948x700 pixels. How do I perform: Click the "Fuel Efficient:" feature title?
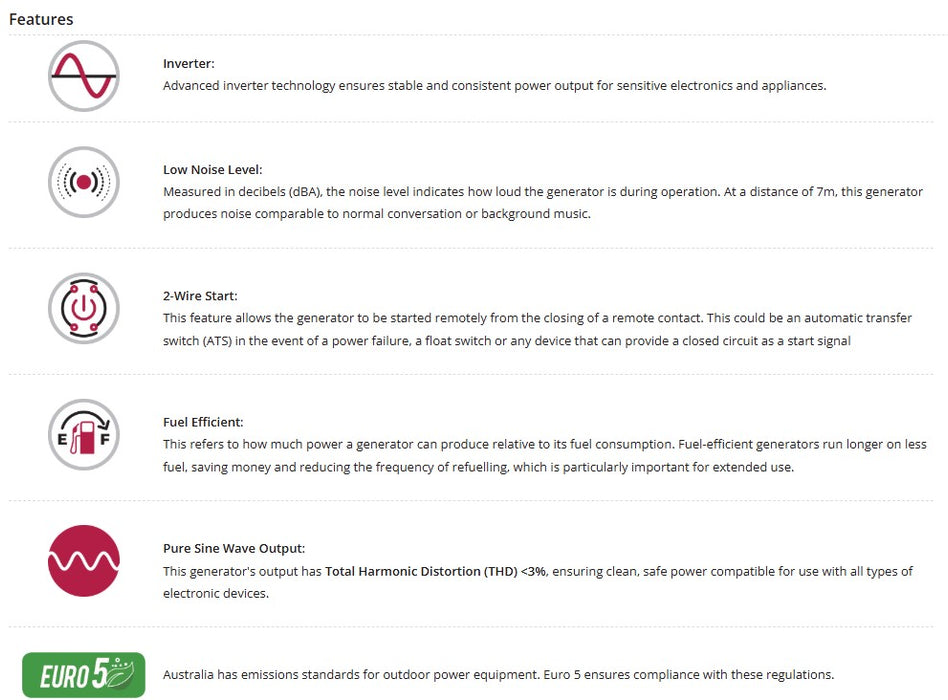(203, 422)
